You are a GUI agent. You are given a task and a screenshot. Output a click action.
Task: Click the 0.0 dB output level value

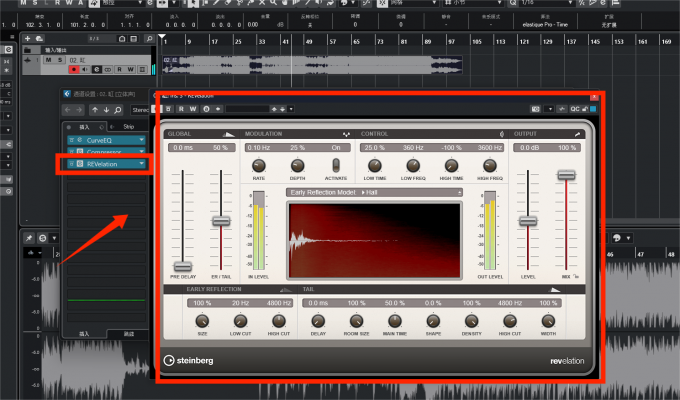[528, 148]
